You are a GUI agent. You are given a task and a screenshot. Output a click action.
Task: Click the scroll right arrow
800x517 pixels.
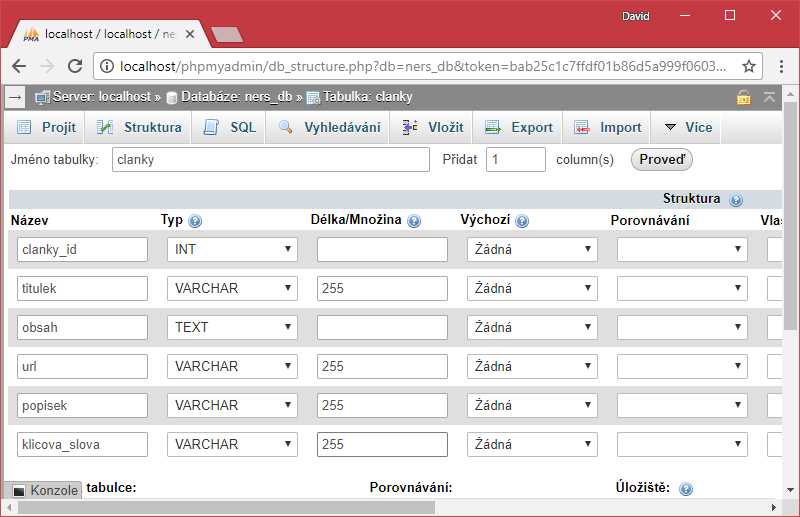click(x=773, y=508)
